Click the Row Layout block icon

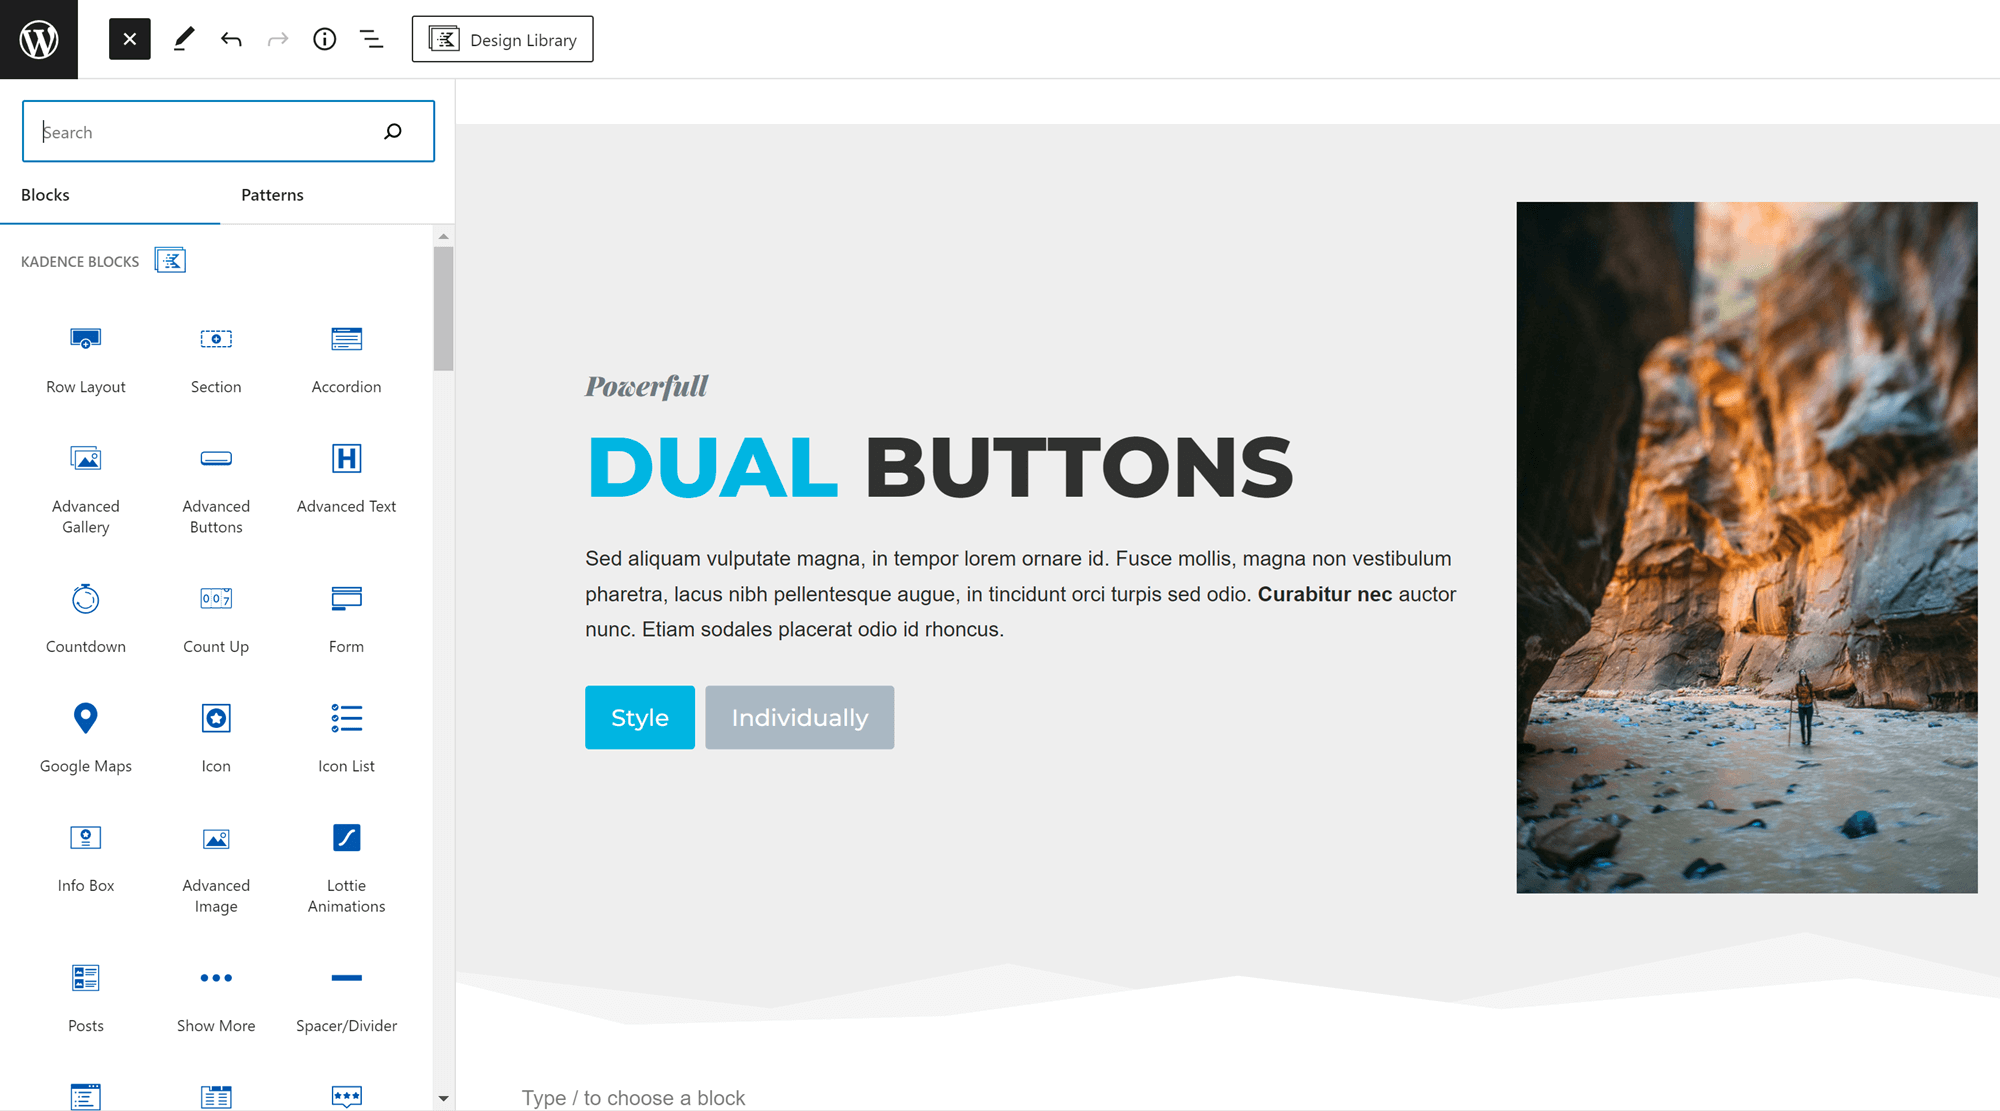pyautogui.click(x=85, y=339)
